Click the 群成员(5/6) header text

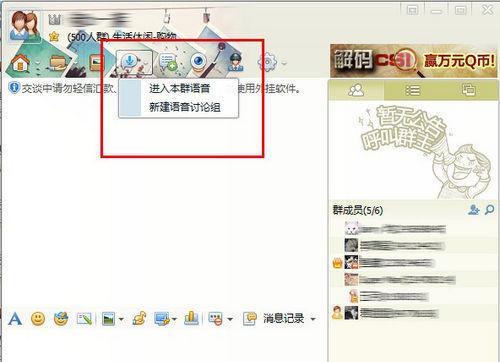pos(358,210)
